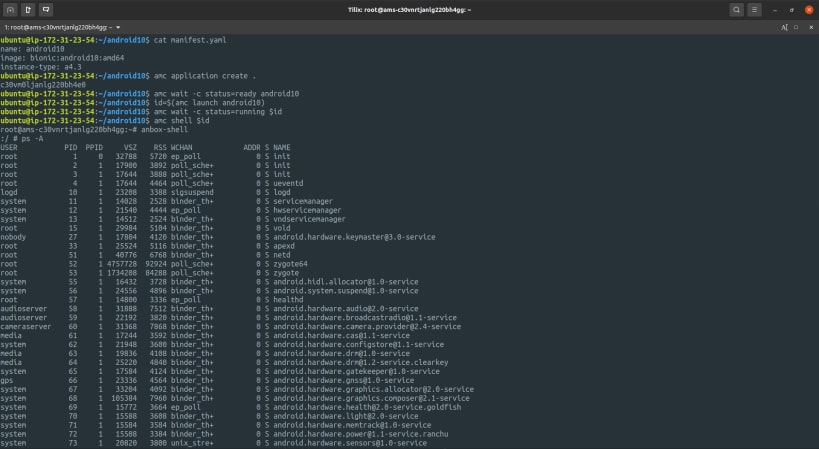Click the NAME column header
Image resolution: width=819 pixels, height=449 pixels.
click(282, 147)
